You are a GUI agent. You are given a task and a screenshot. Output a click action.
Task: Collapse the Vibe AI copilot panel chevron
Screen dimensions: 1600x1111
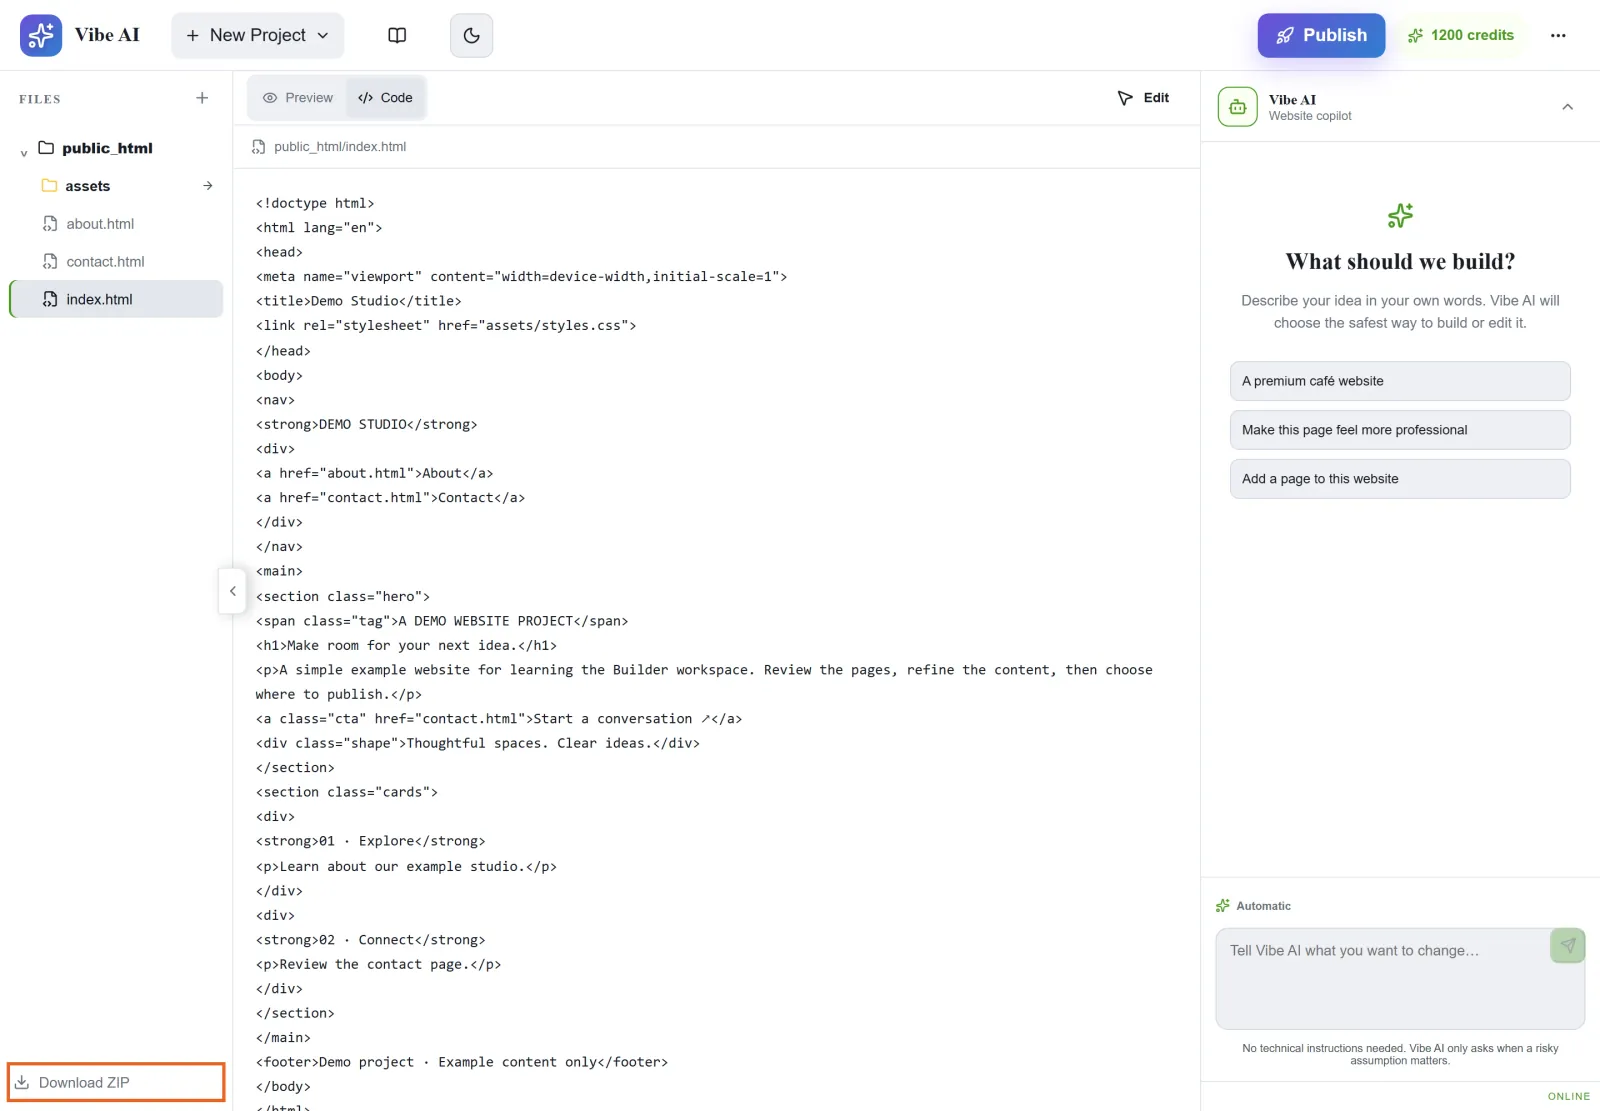(x=1567, y=107)
